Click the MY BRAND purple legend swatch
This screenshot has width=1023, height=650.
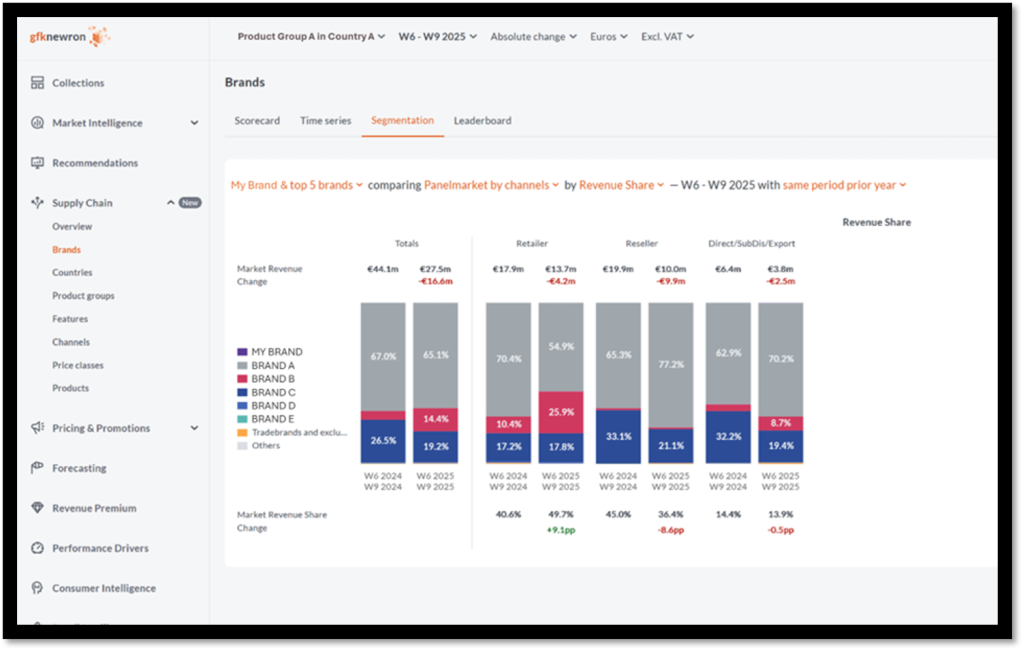tap(242, 352)
